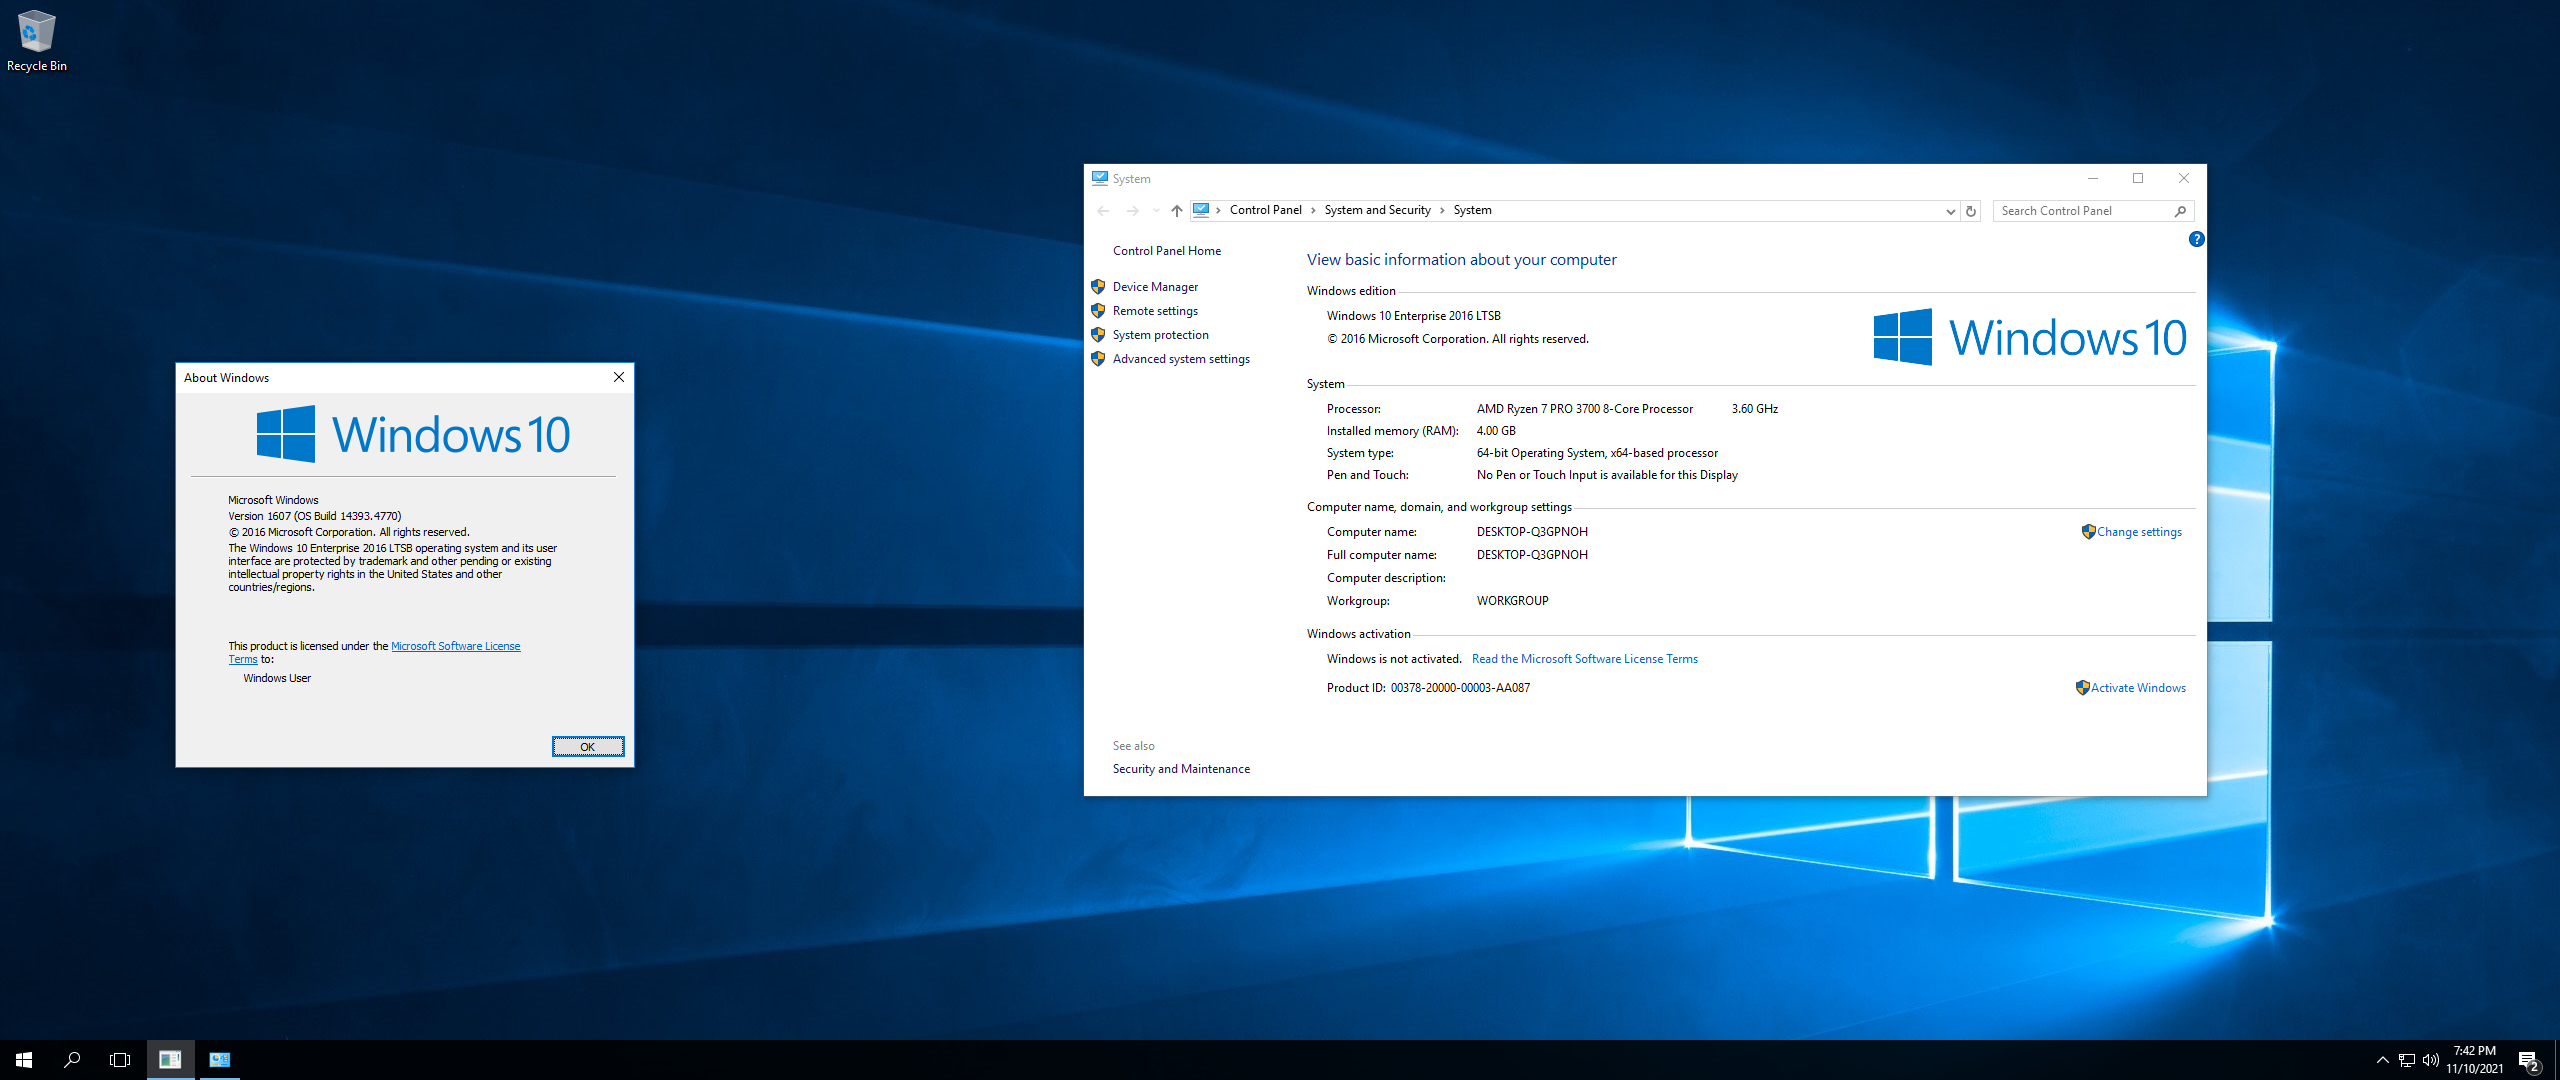
Task: Click OK in About Windows dialog
Action: 588,747
